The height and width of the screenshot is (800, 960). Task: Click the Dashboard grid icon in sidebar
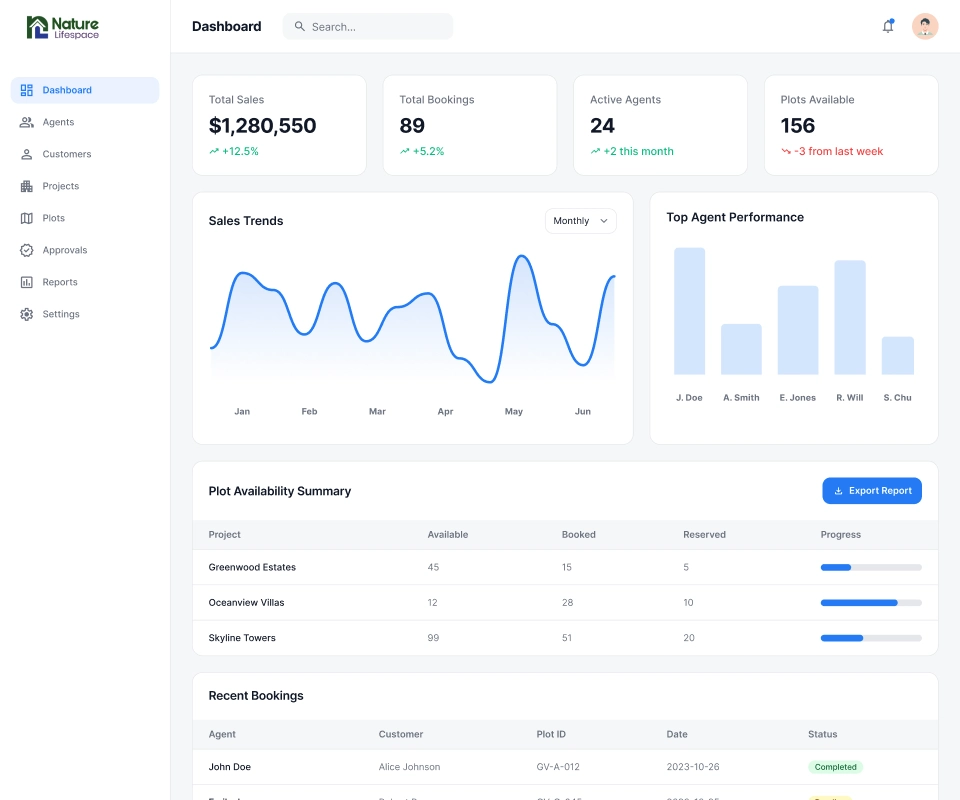pos(26,90)
